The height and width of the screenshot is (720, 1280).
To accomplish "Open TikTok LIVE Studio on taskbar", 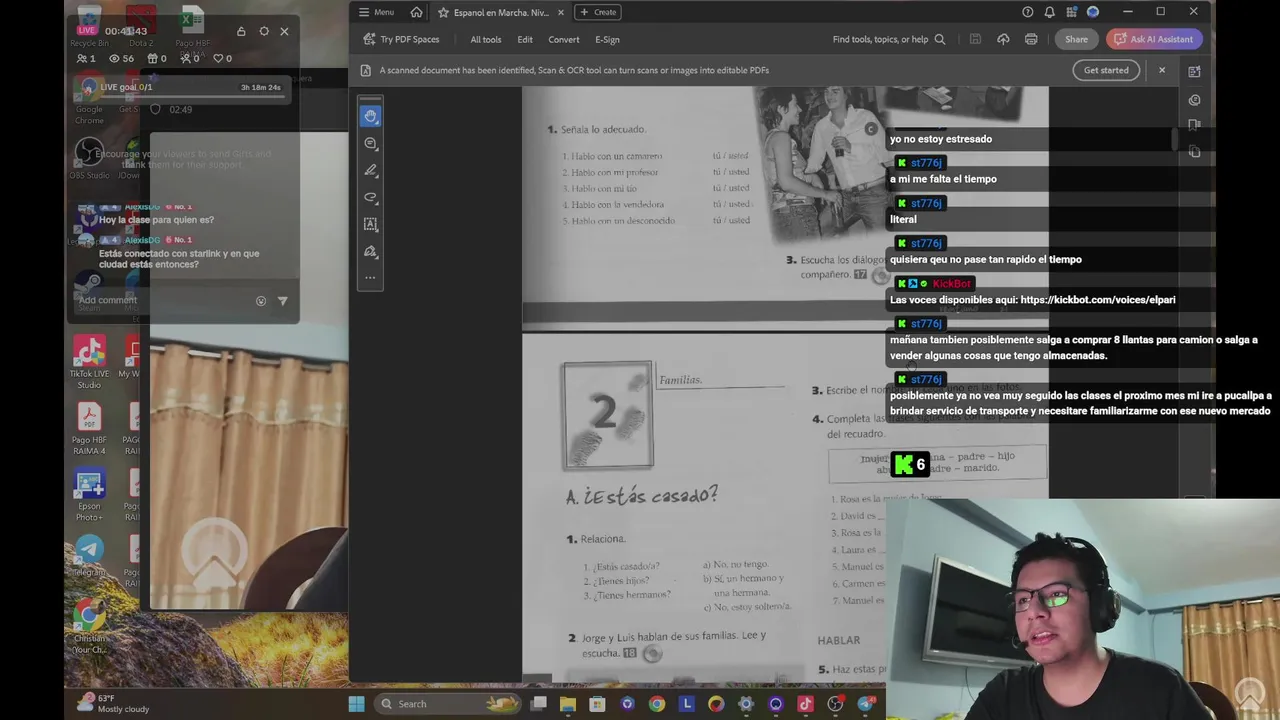I will pyautogui.click(x=805, y=704).
